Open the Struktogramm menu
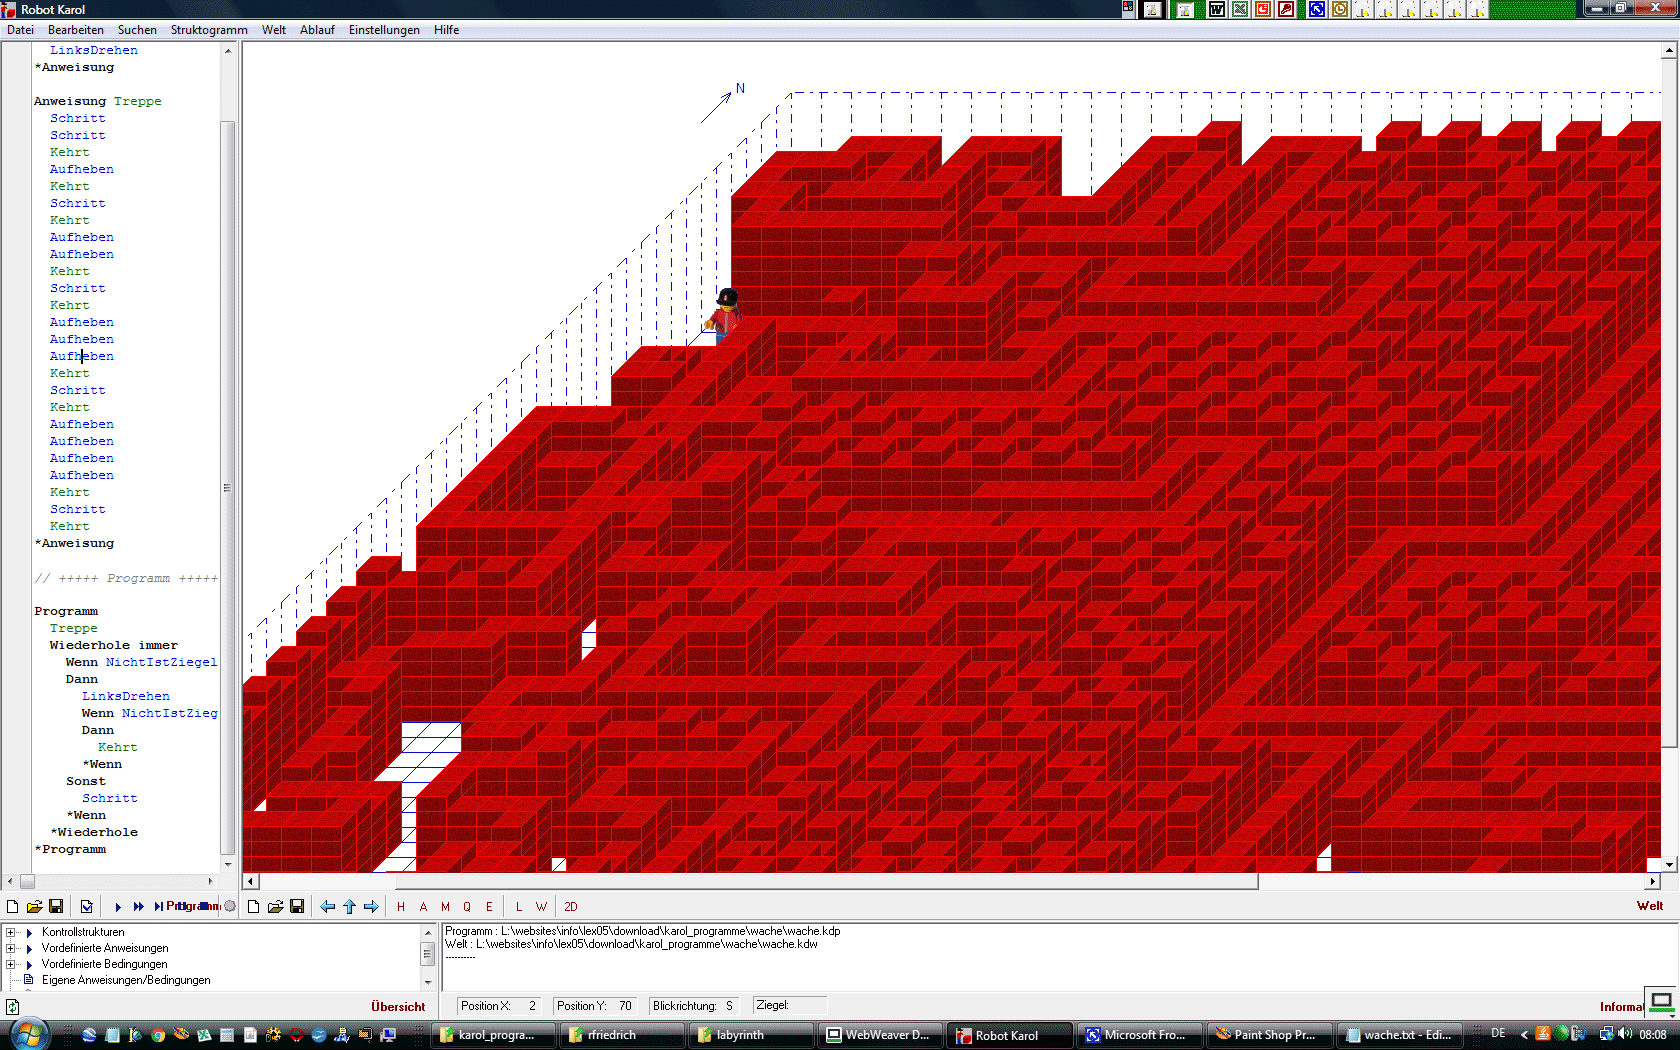The image size is (1680, 1050). pos(208,30)
